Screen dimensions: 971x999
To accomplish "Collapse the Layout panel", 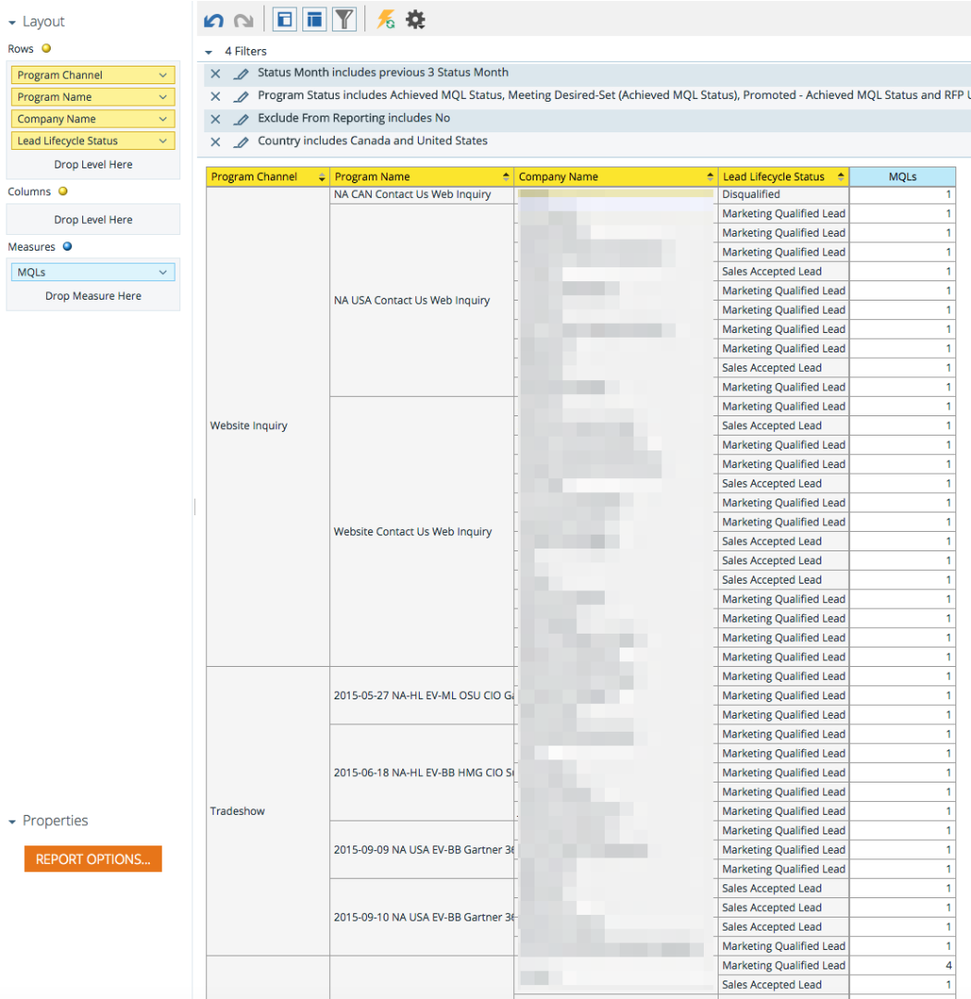I will 12,22.
